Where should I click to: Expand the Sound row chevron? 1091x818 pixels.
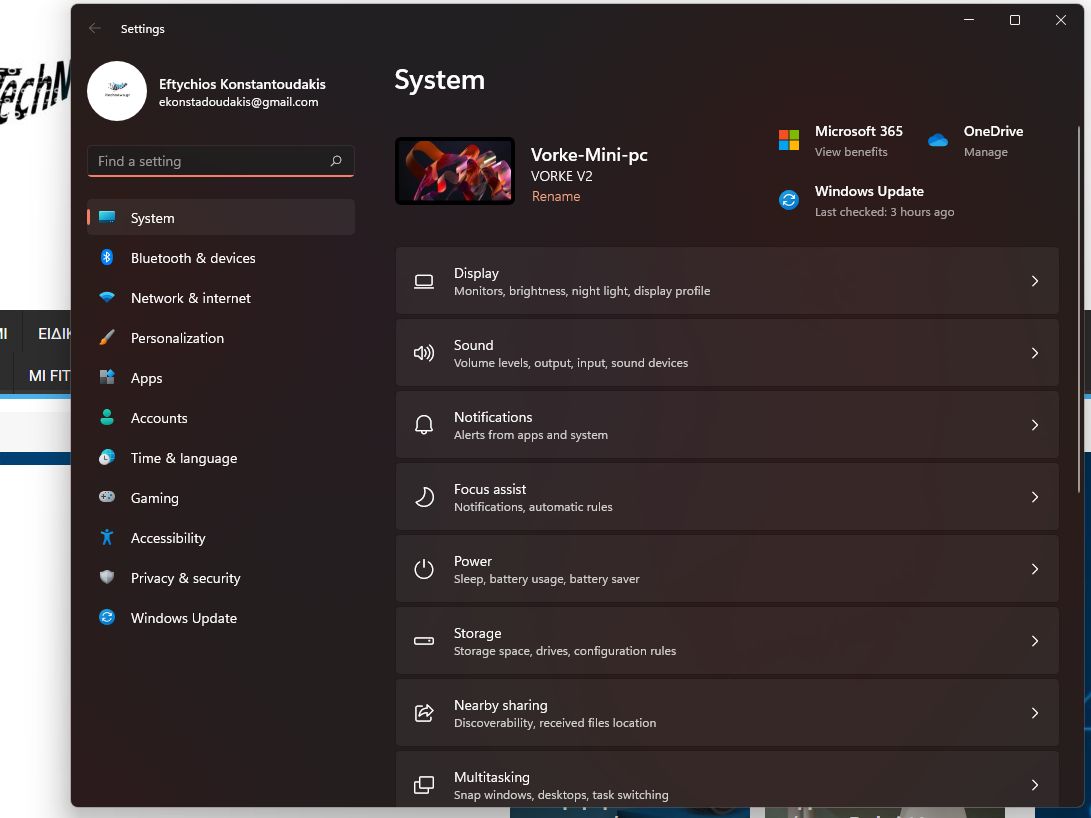[x=1035, y=353]
